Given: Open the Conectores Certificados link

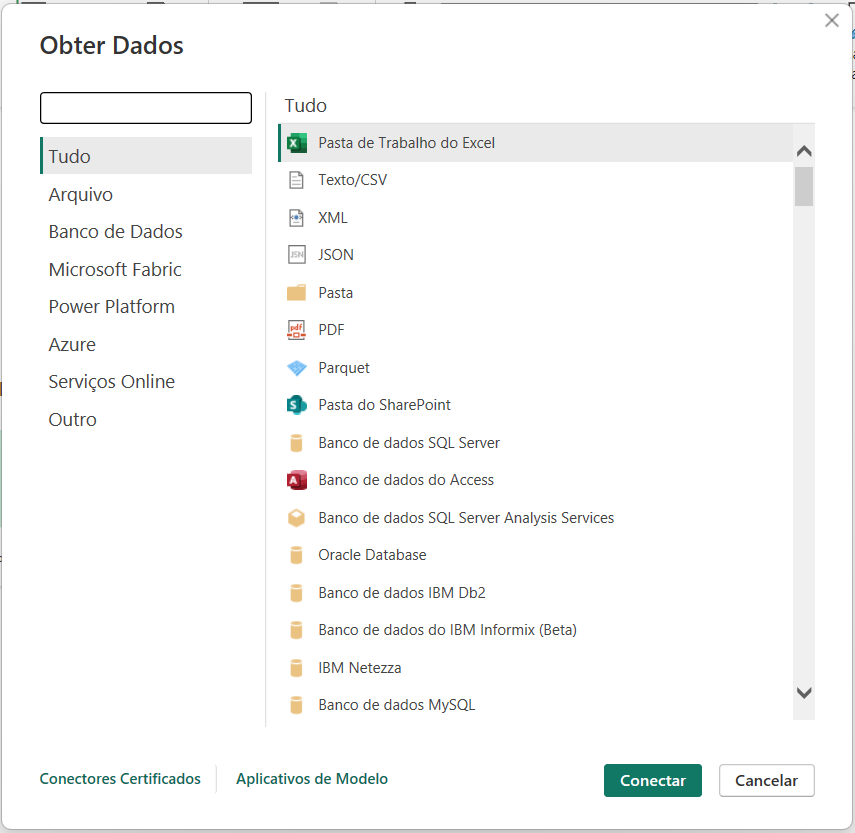Looking at the screenshot, I should (x=120, y=779).
